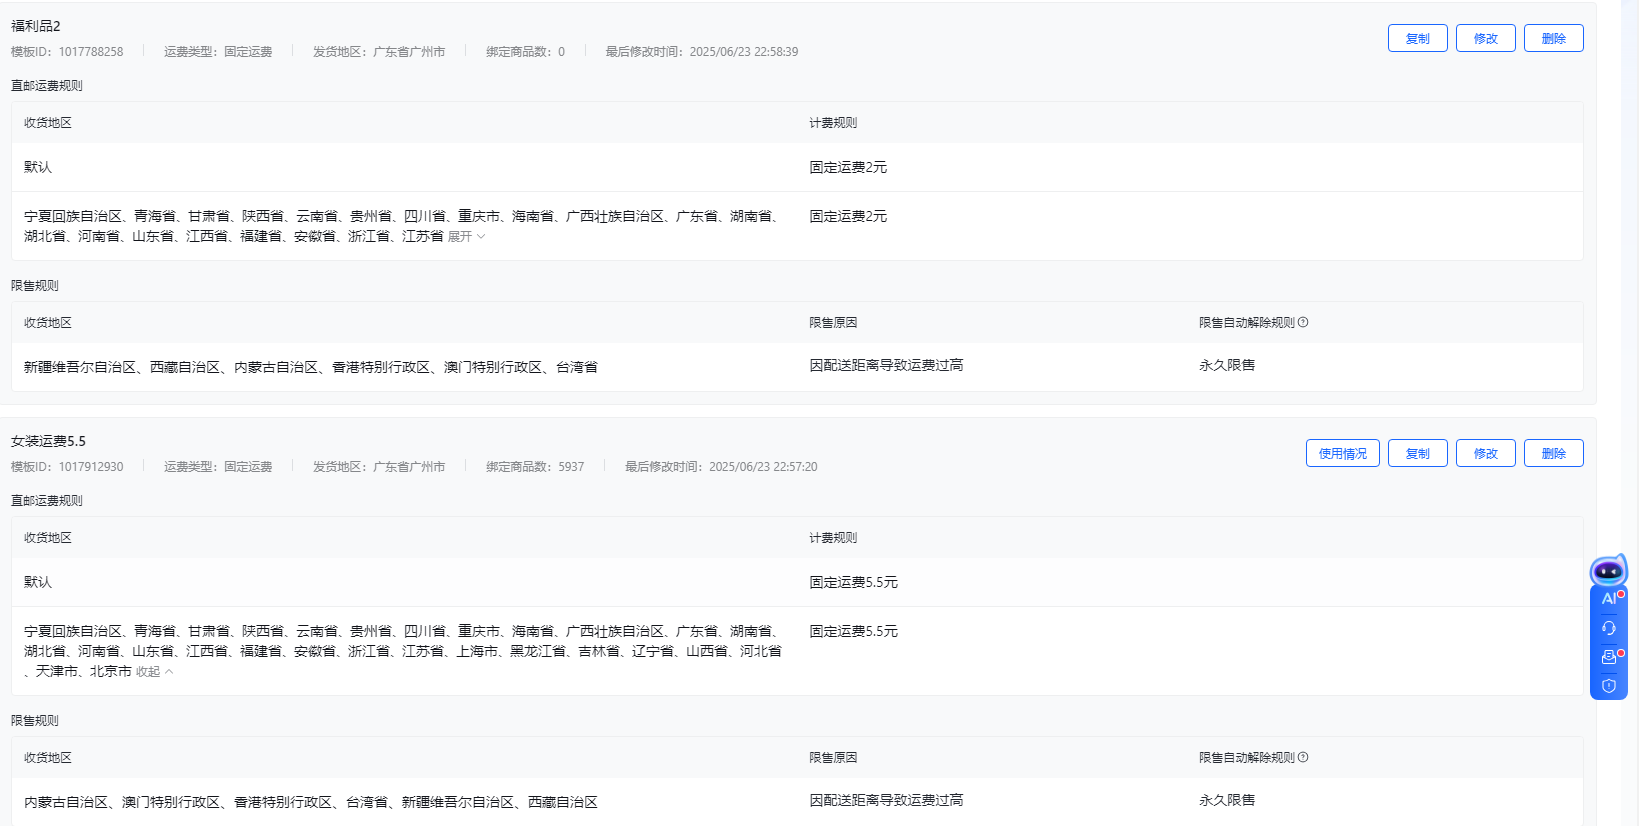Screen dimensions: 1639x826
Task: Click 默认 row under 女装运费5.5
Action: pyautogui.click(x=797, y=582)
